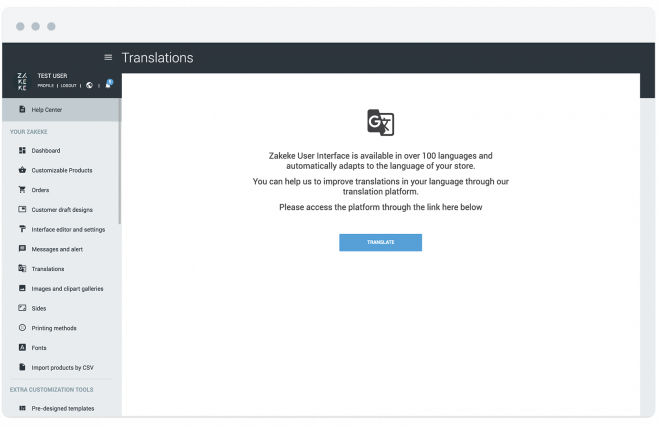Click the paint roller interface editor icon

point(22,229)
